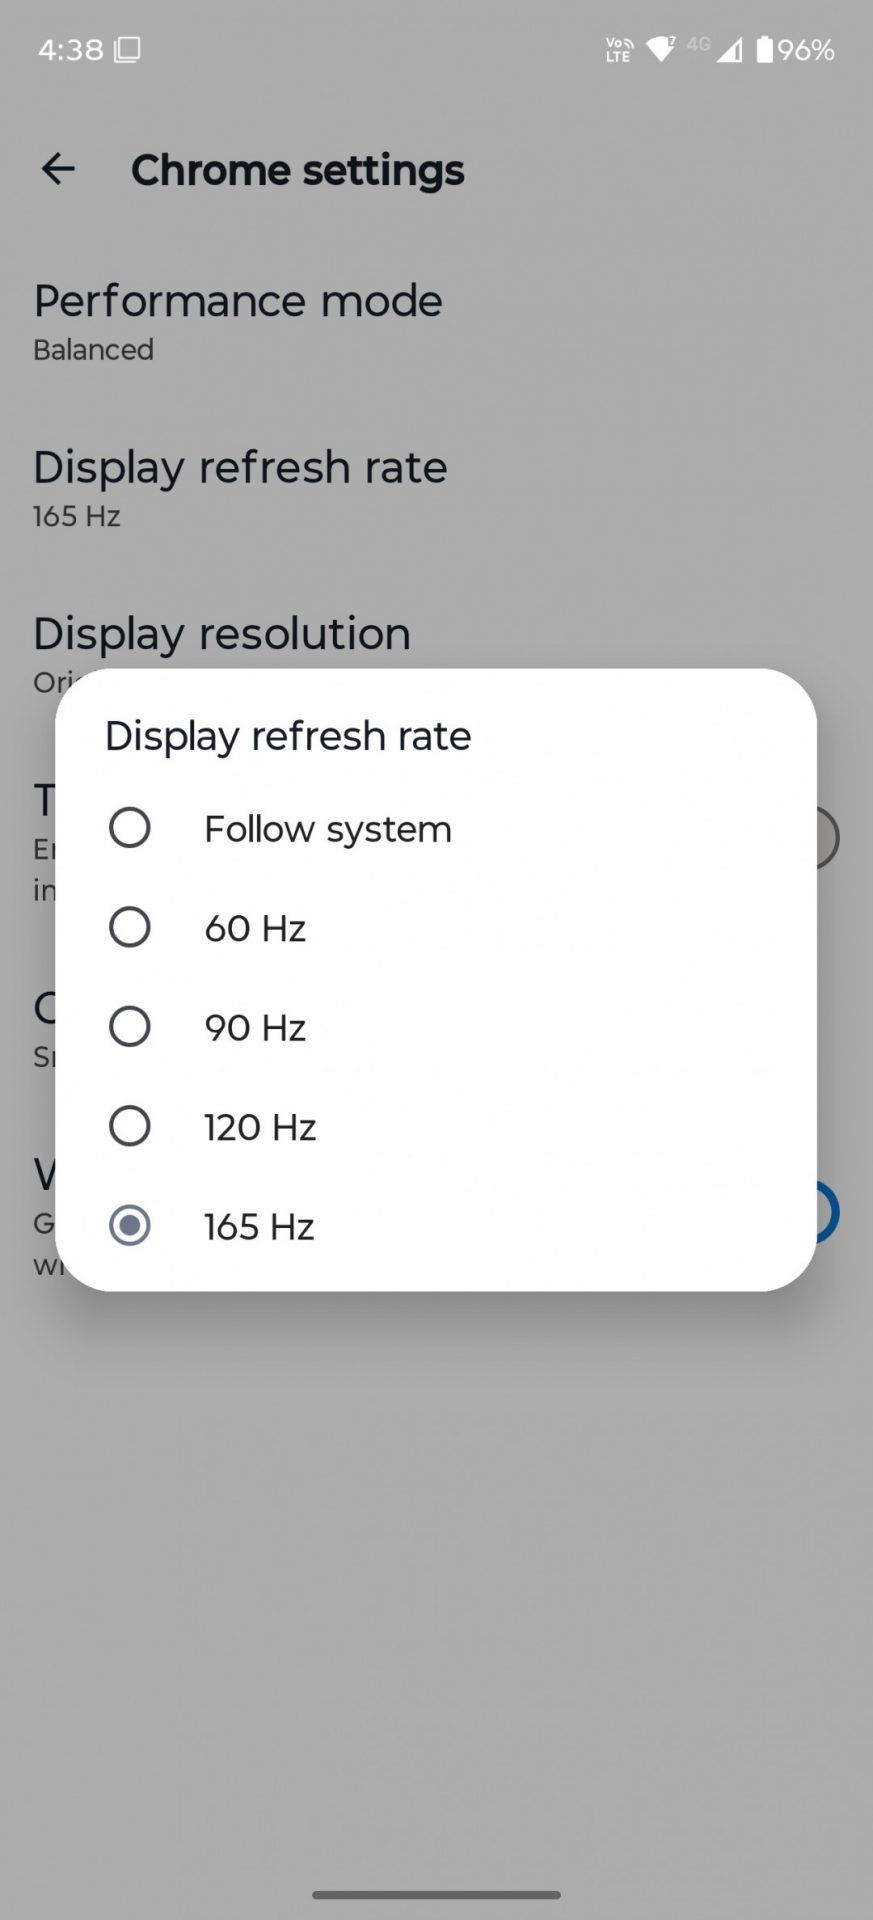Tap the back arrow beside Chrome settings
Screen dimensions: 873x1920
58,169
